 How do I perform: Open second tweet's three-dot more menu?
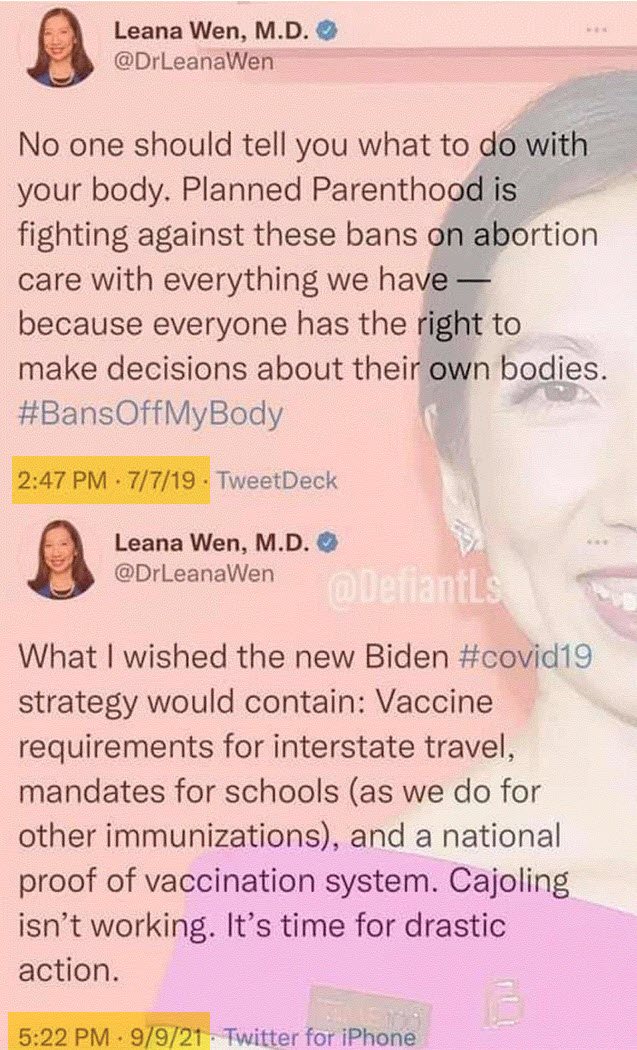tap(597, 541)
